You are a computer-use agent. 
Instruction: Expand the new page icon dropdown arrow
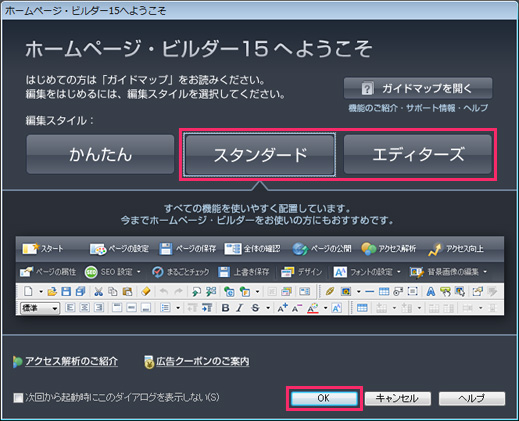pyautogui.click(x=41, y=292)
